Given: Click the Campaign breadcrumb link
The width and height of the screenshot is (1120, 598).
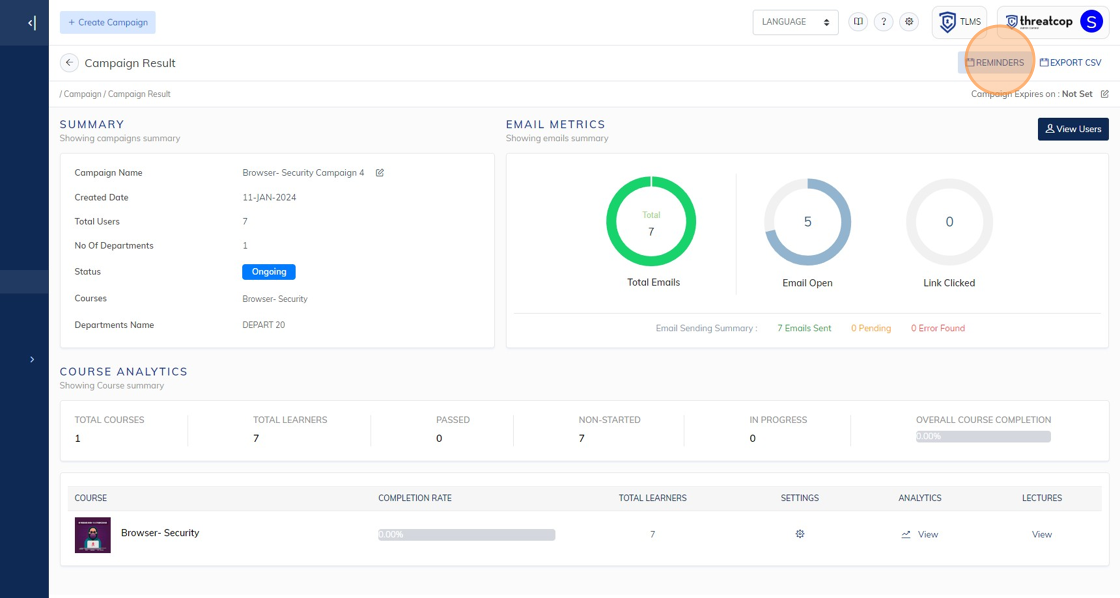Looking at the screenshot, I should [x=82, y=94].
